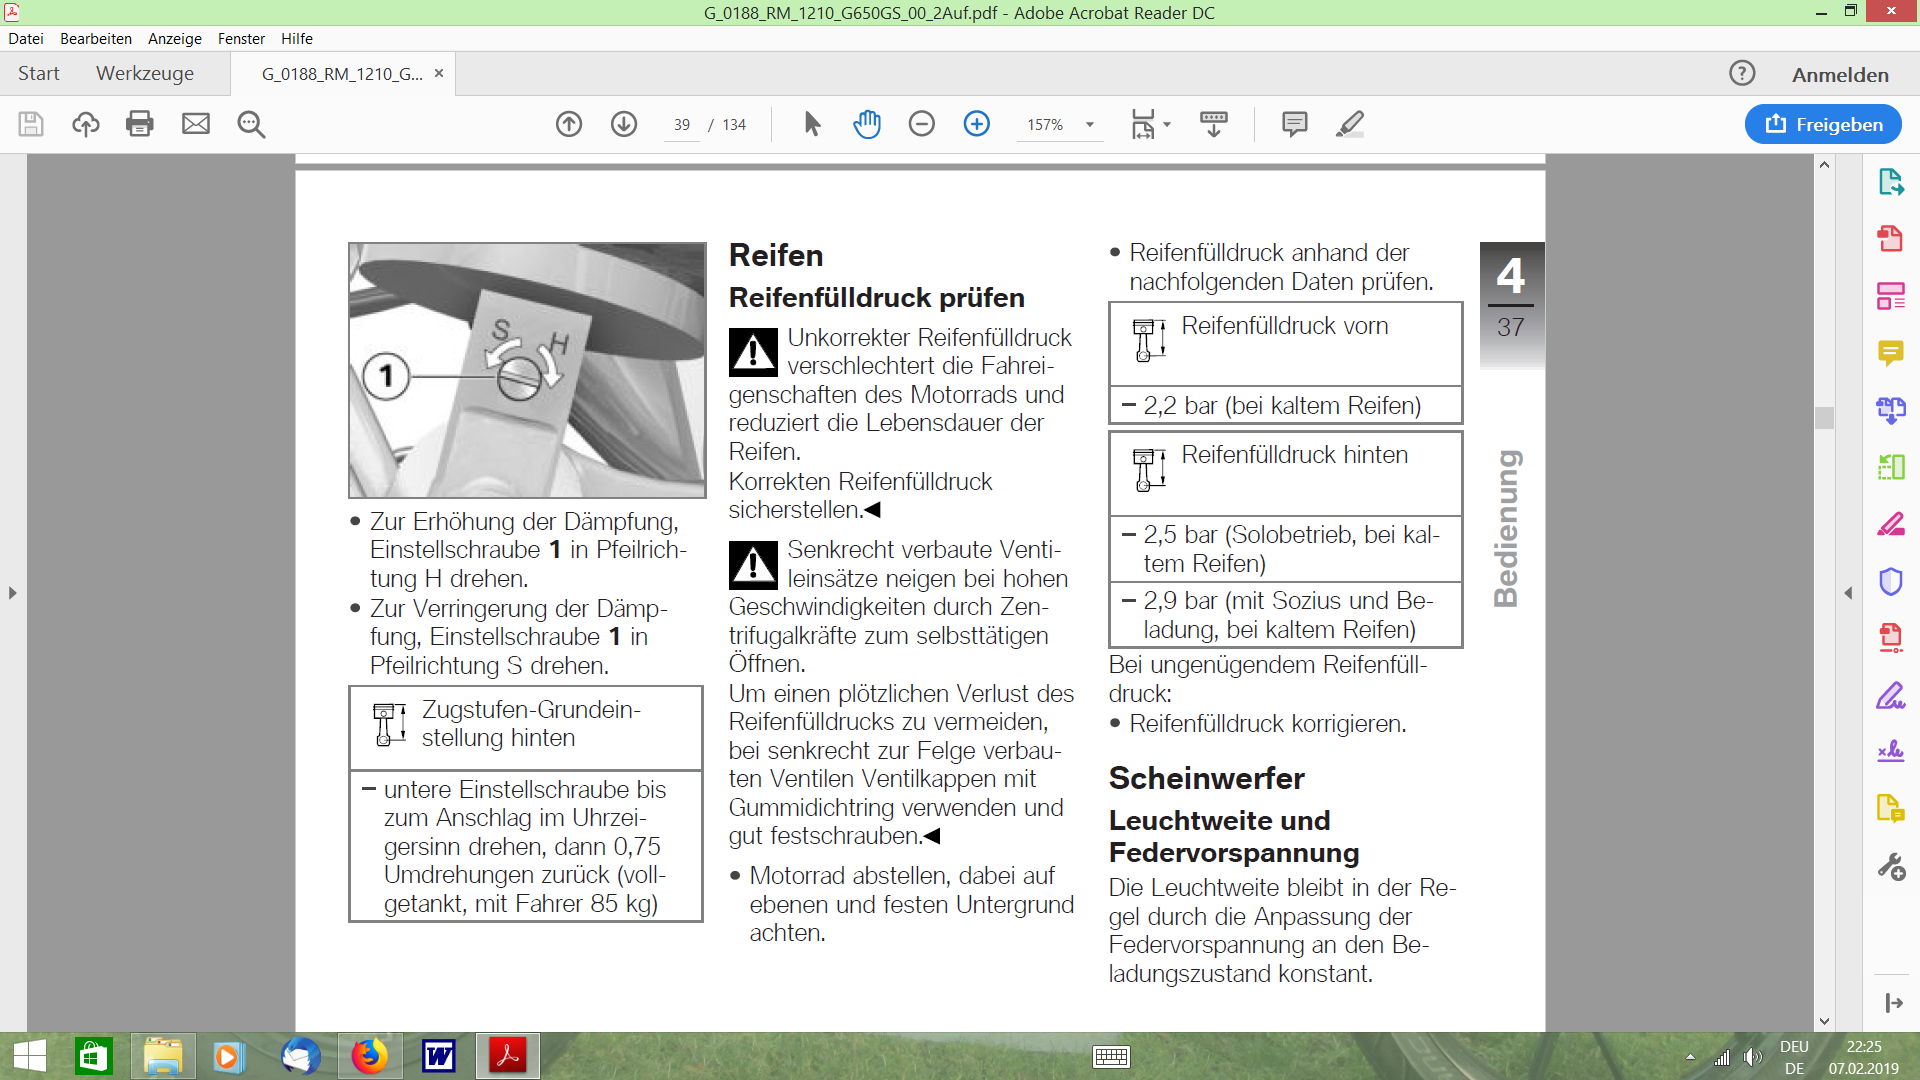
Task: Go to next page arrow
Action: (x=624, y=124)
